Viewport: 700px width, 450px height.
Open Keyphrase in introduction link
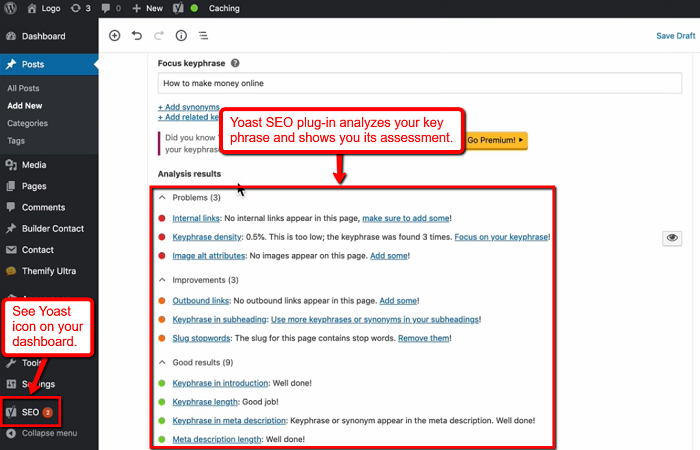(x=220, y=383)
